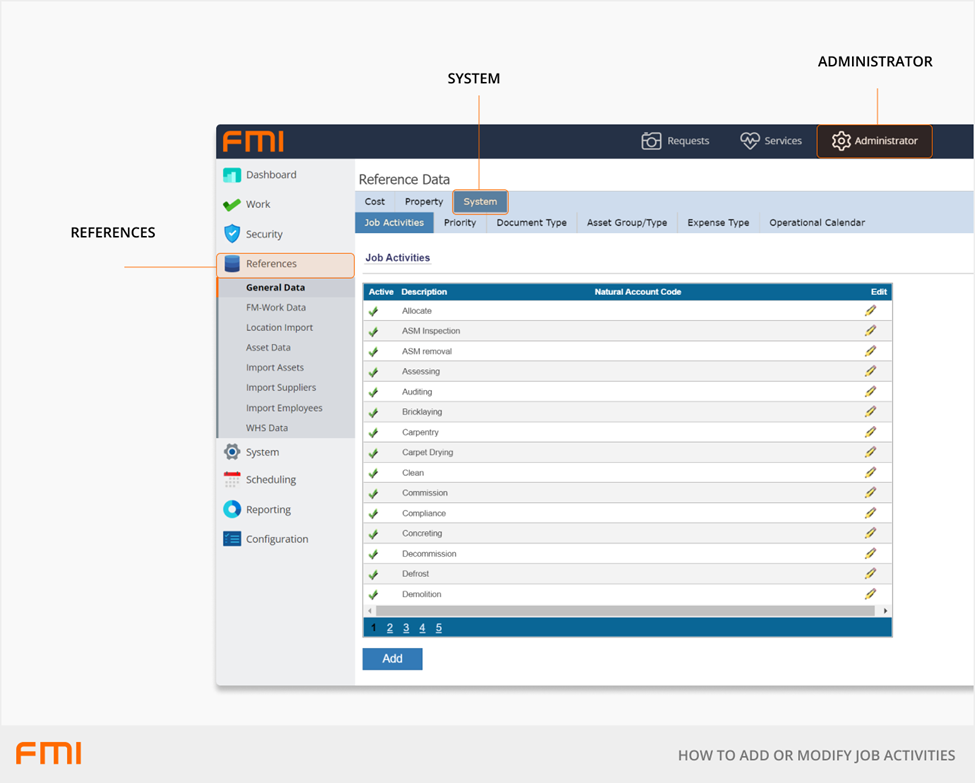Toggle active checkmark for Compliance row
This screenshot has height=783, width=975.
point(373,514)
